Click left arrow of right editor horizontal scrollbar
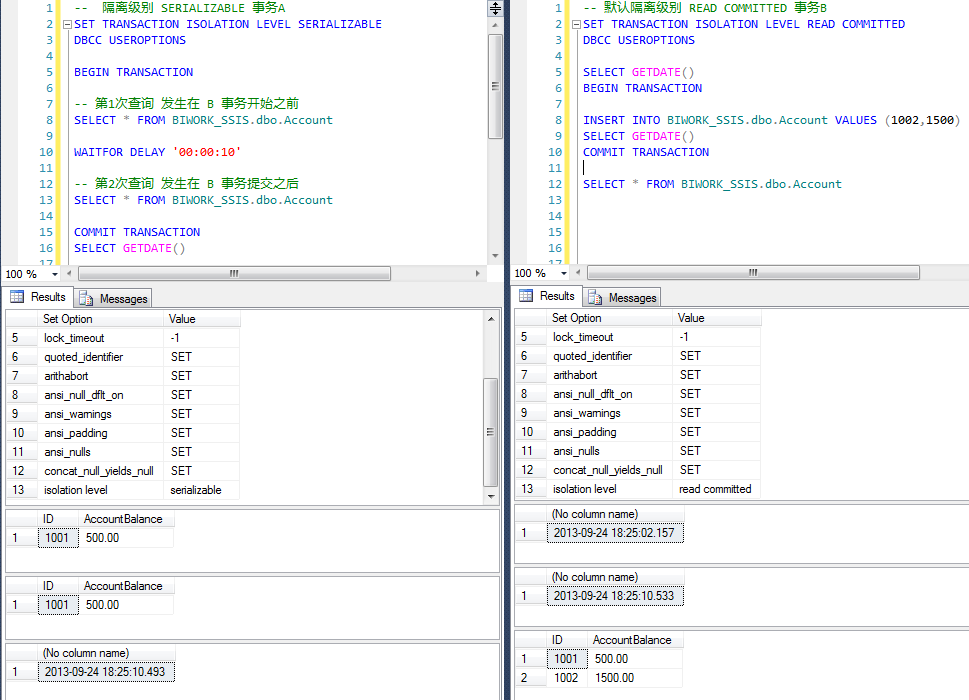The height and width of the screenshot is (700, 969). point(576,273)
